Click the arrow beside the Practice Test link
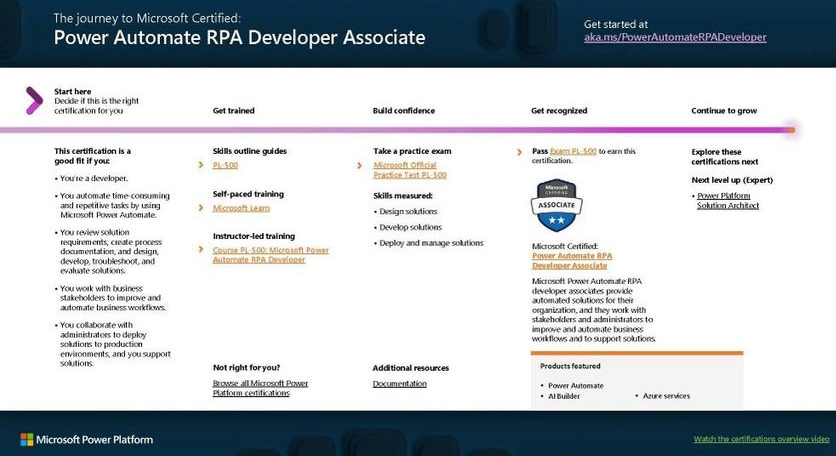The width and height of the screenshot is (836, 456). pos(360,165)
